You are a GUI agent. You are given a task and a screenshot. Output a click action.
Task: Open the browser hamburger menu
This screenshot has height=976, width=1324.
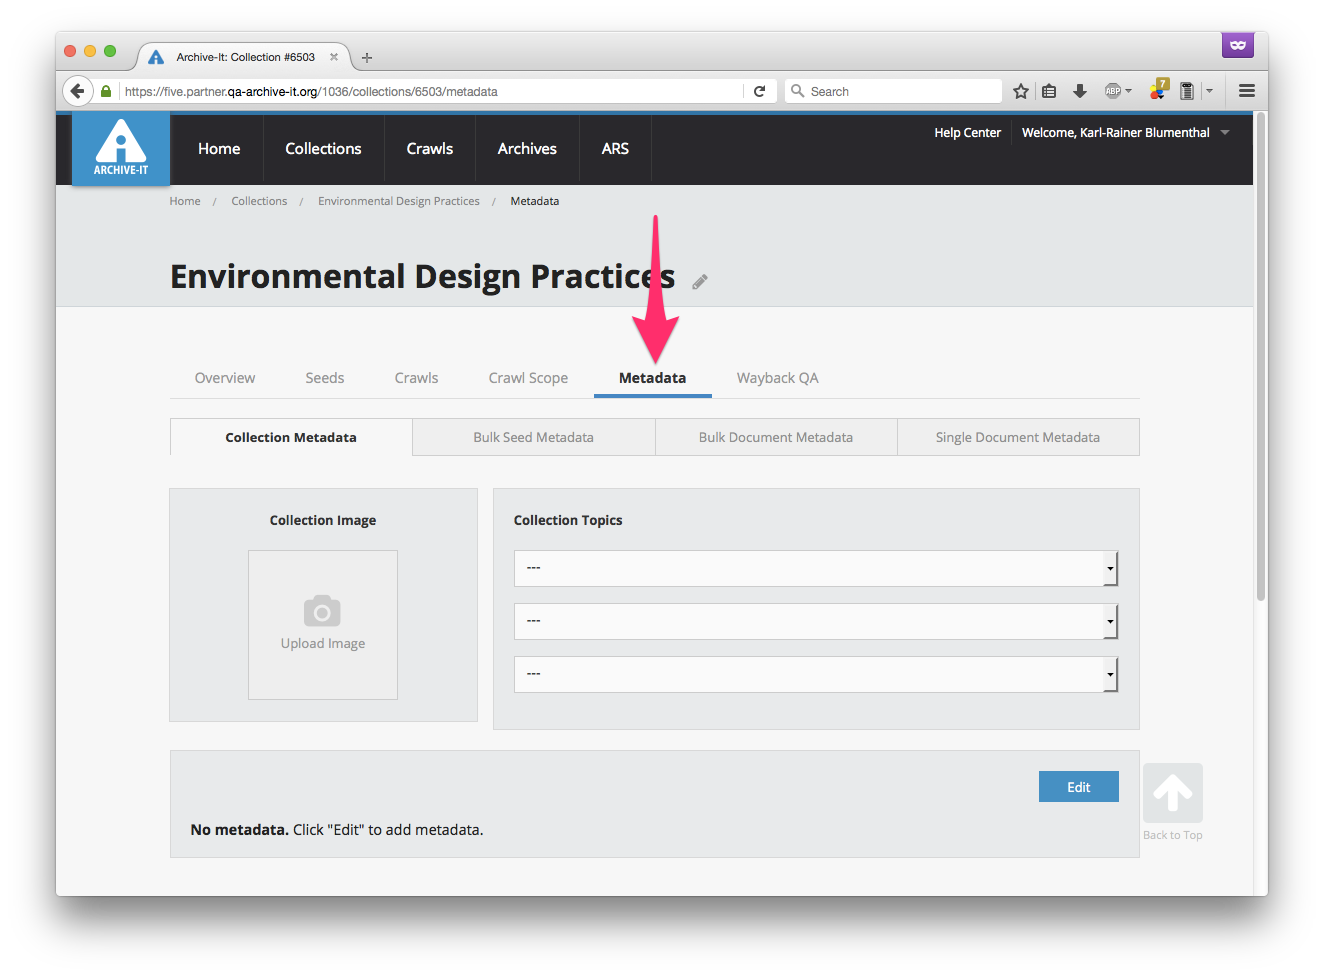coord(1246,91)
